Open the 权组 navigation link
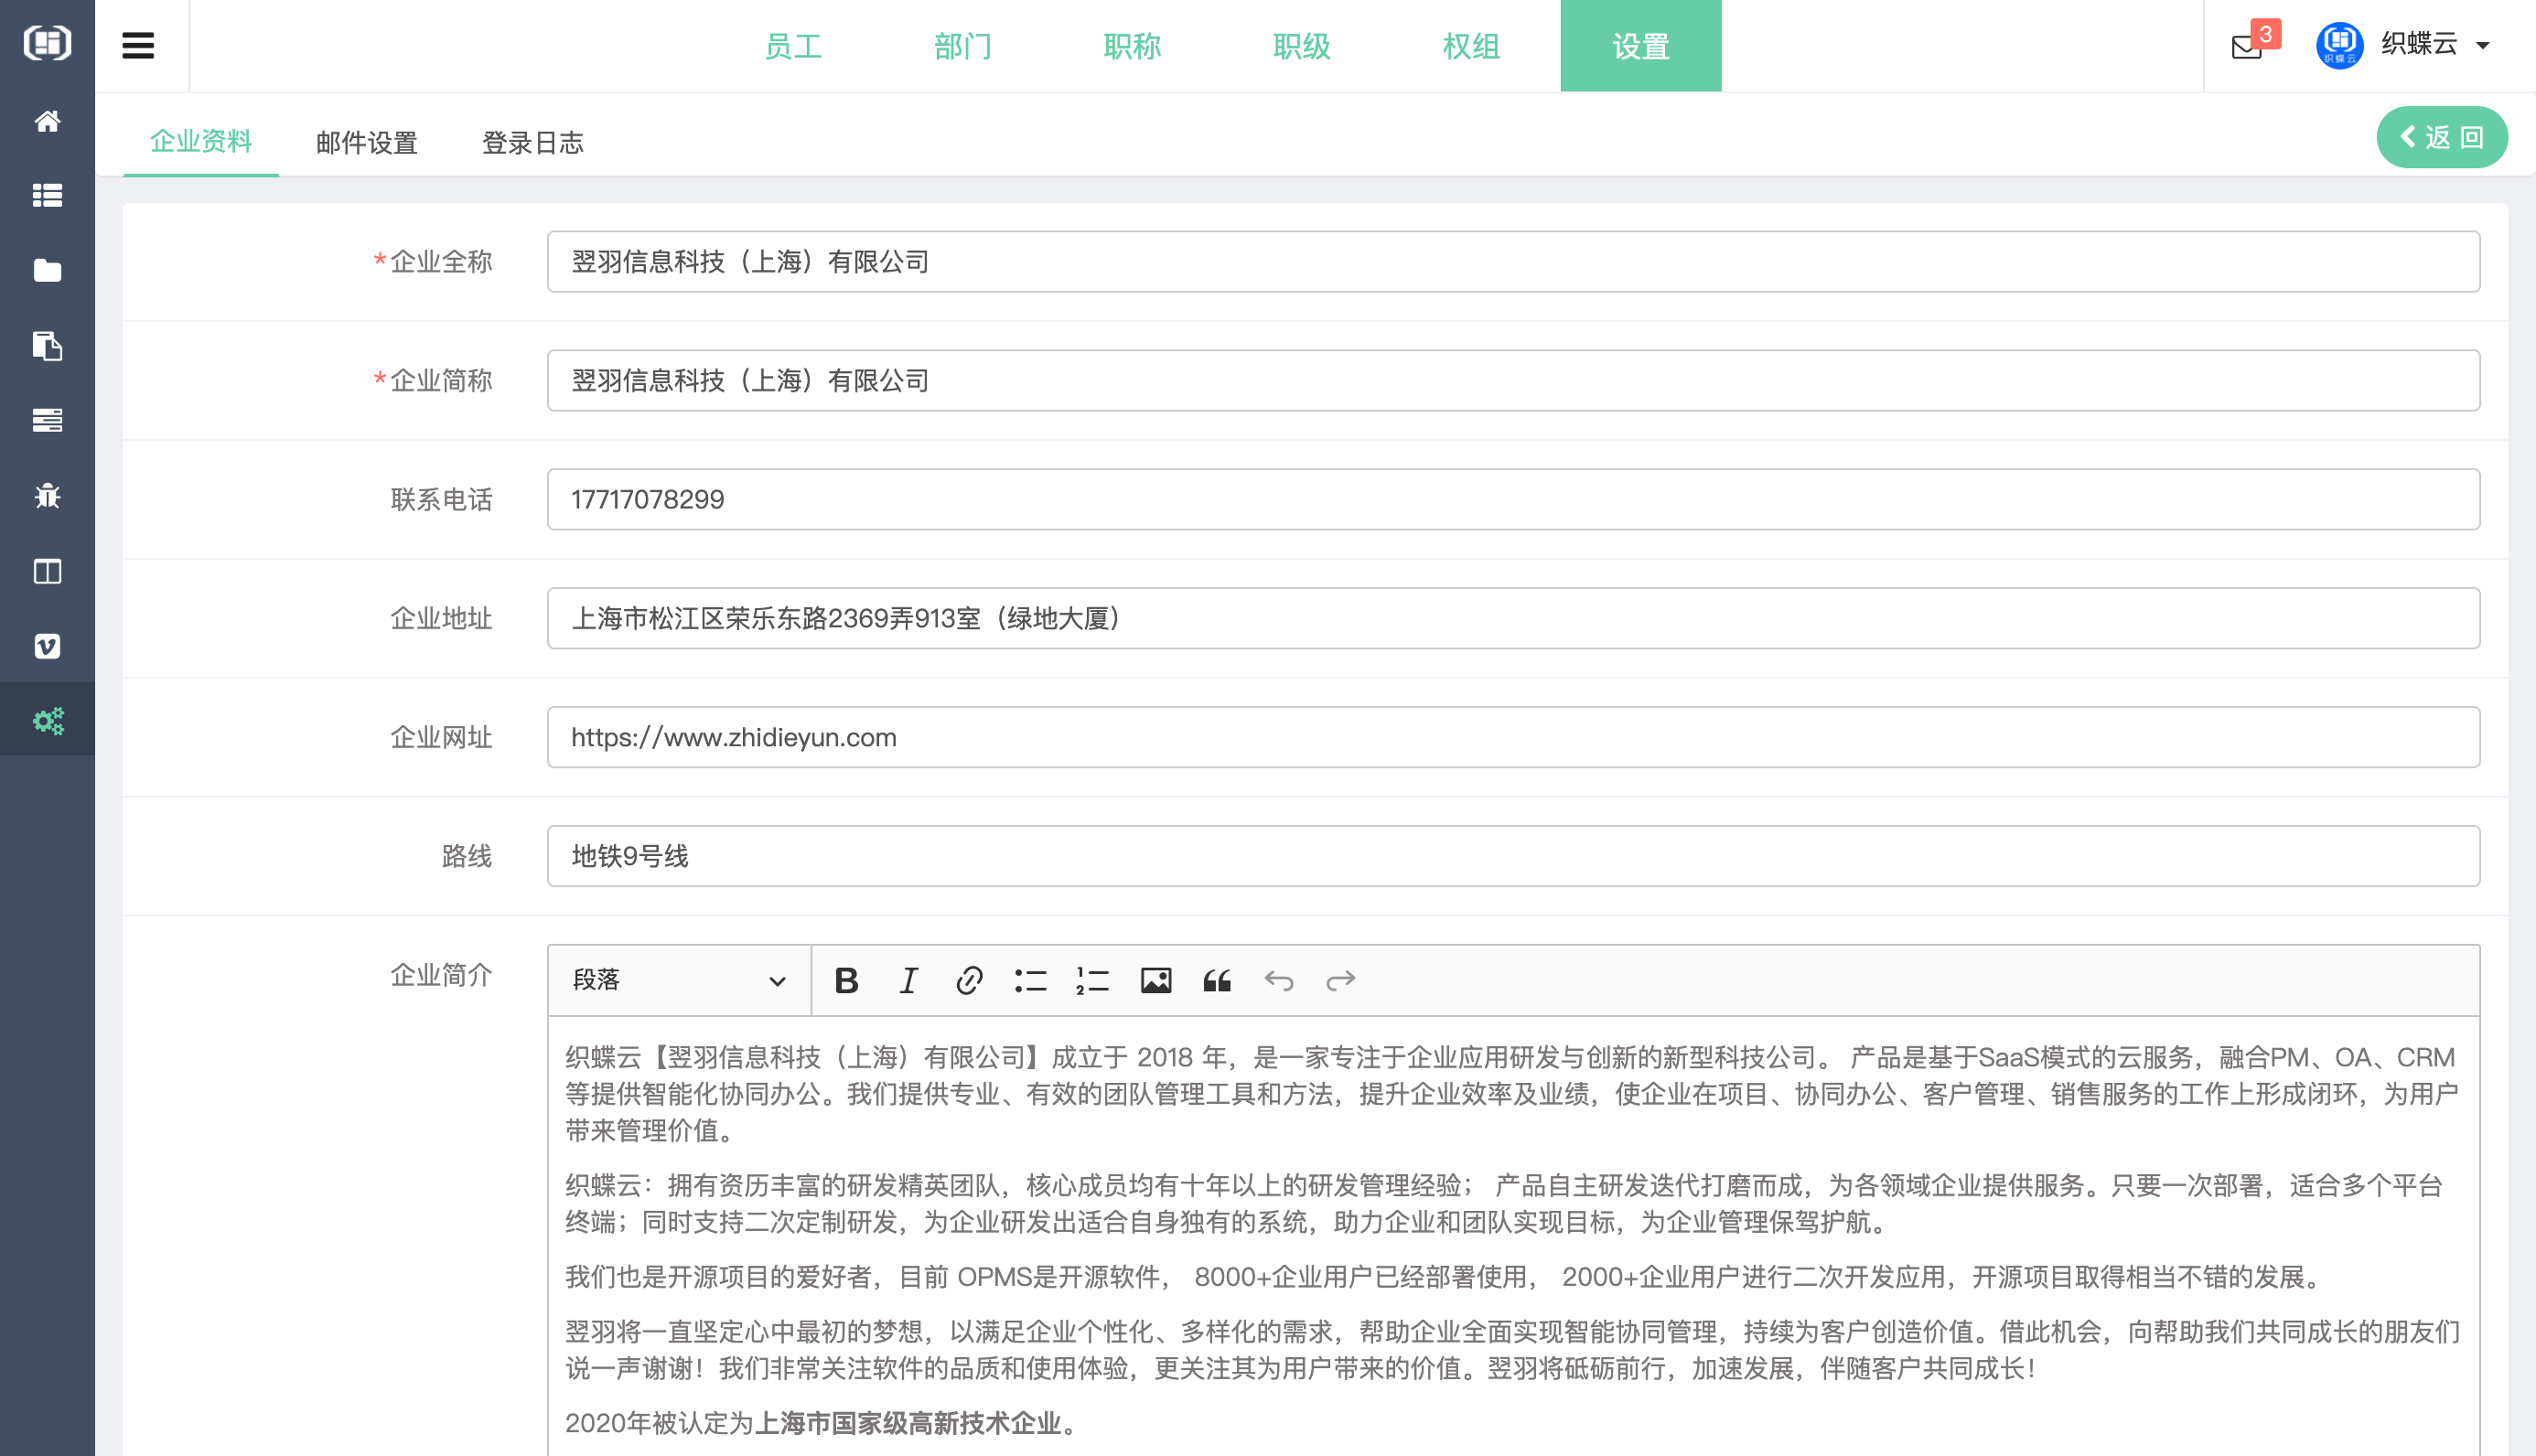 point(1470,46)
